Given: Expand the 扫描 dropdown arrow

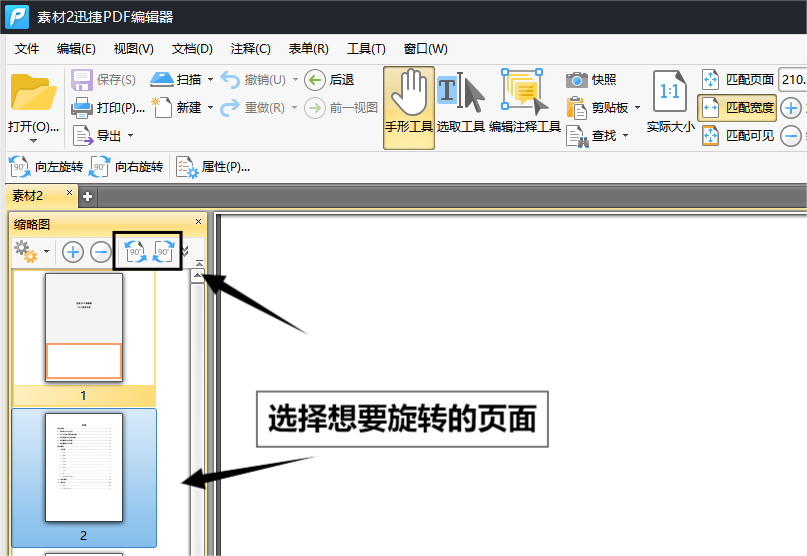Looking at the screenshot, I should (210, 80).
